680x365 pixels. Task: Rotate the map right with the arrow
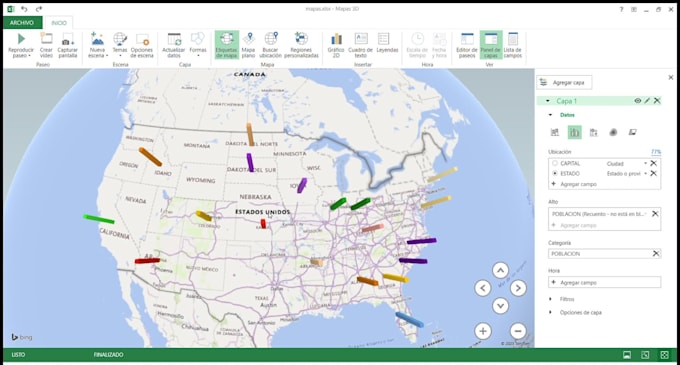point(518,288)
